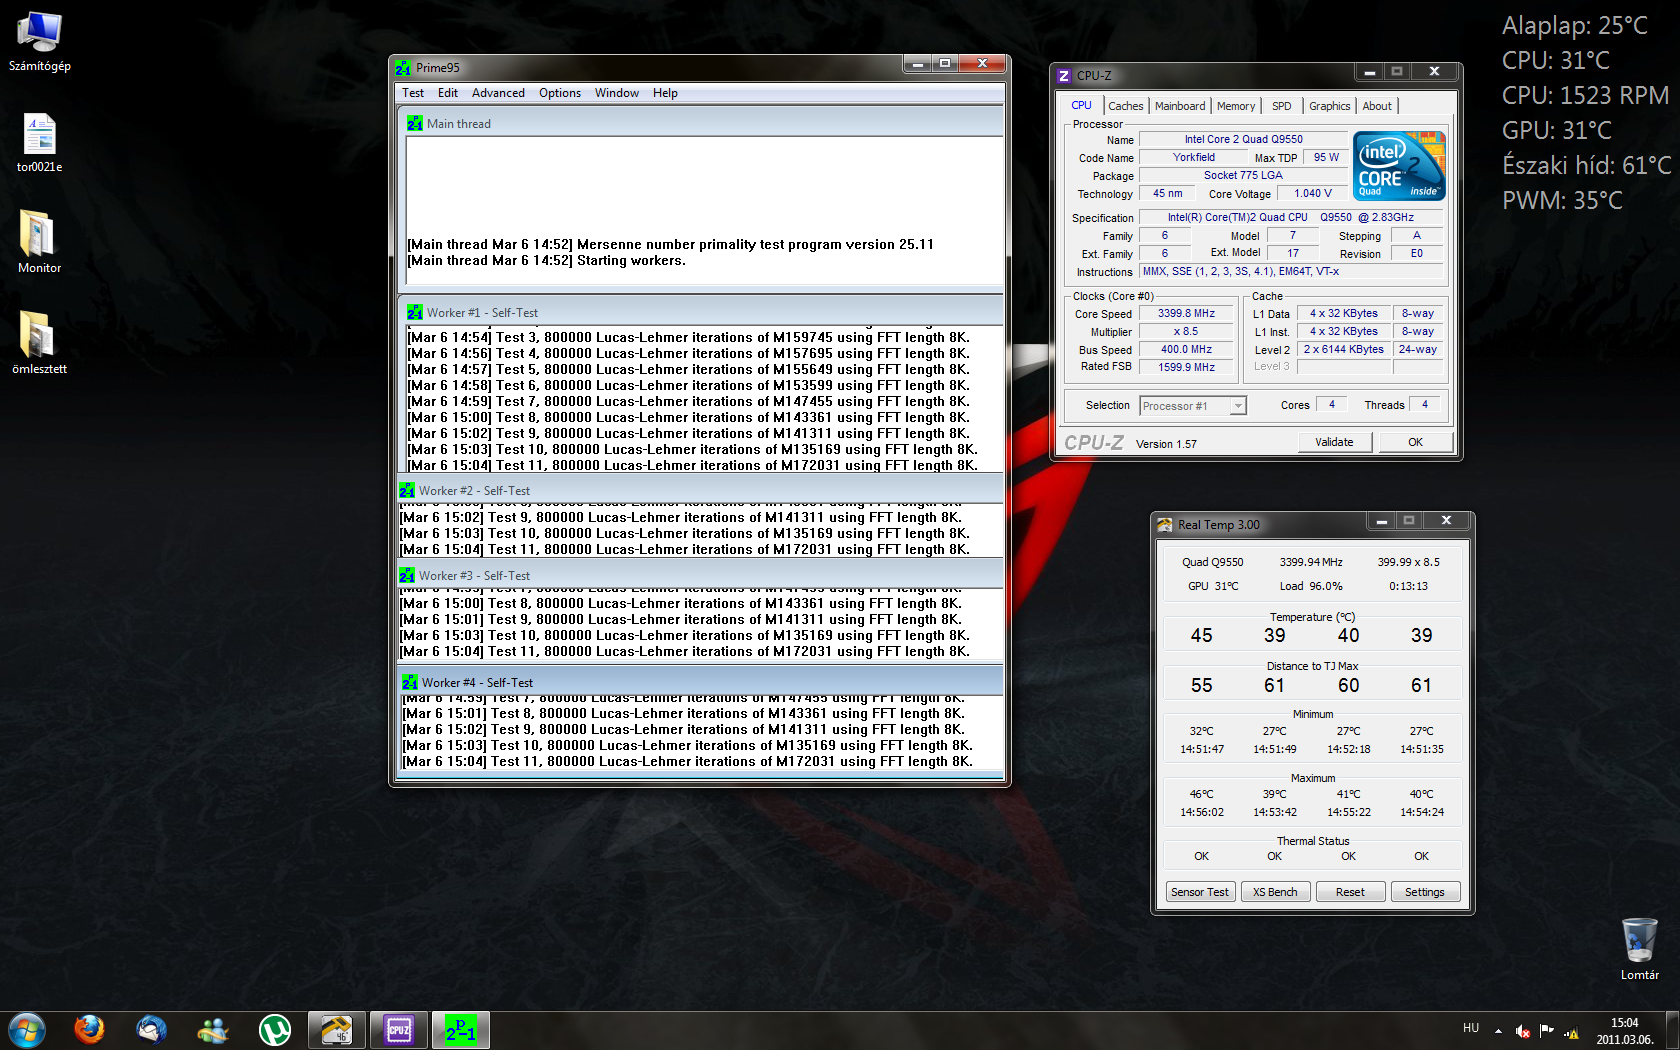Click the HU language indicator

coord(1471,1028)
